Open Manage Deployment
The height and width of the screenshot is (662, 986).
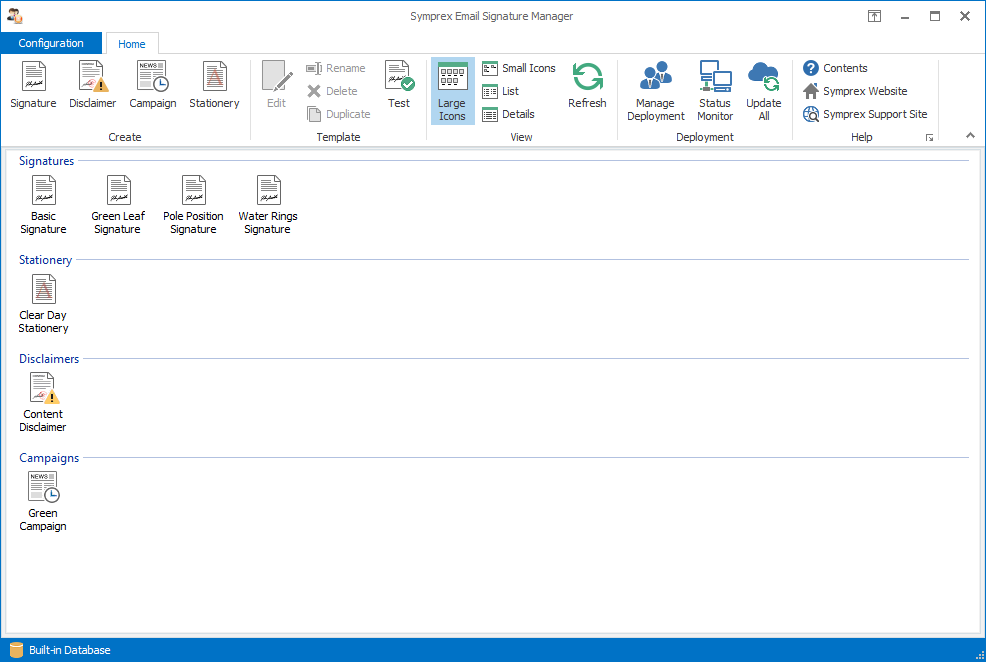(656, 91)
